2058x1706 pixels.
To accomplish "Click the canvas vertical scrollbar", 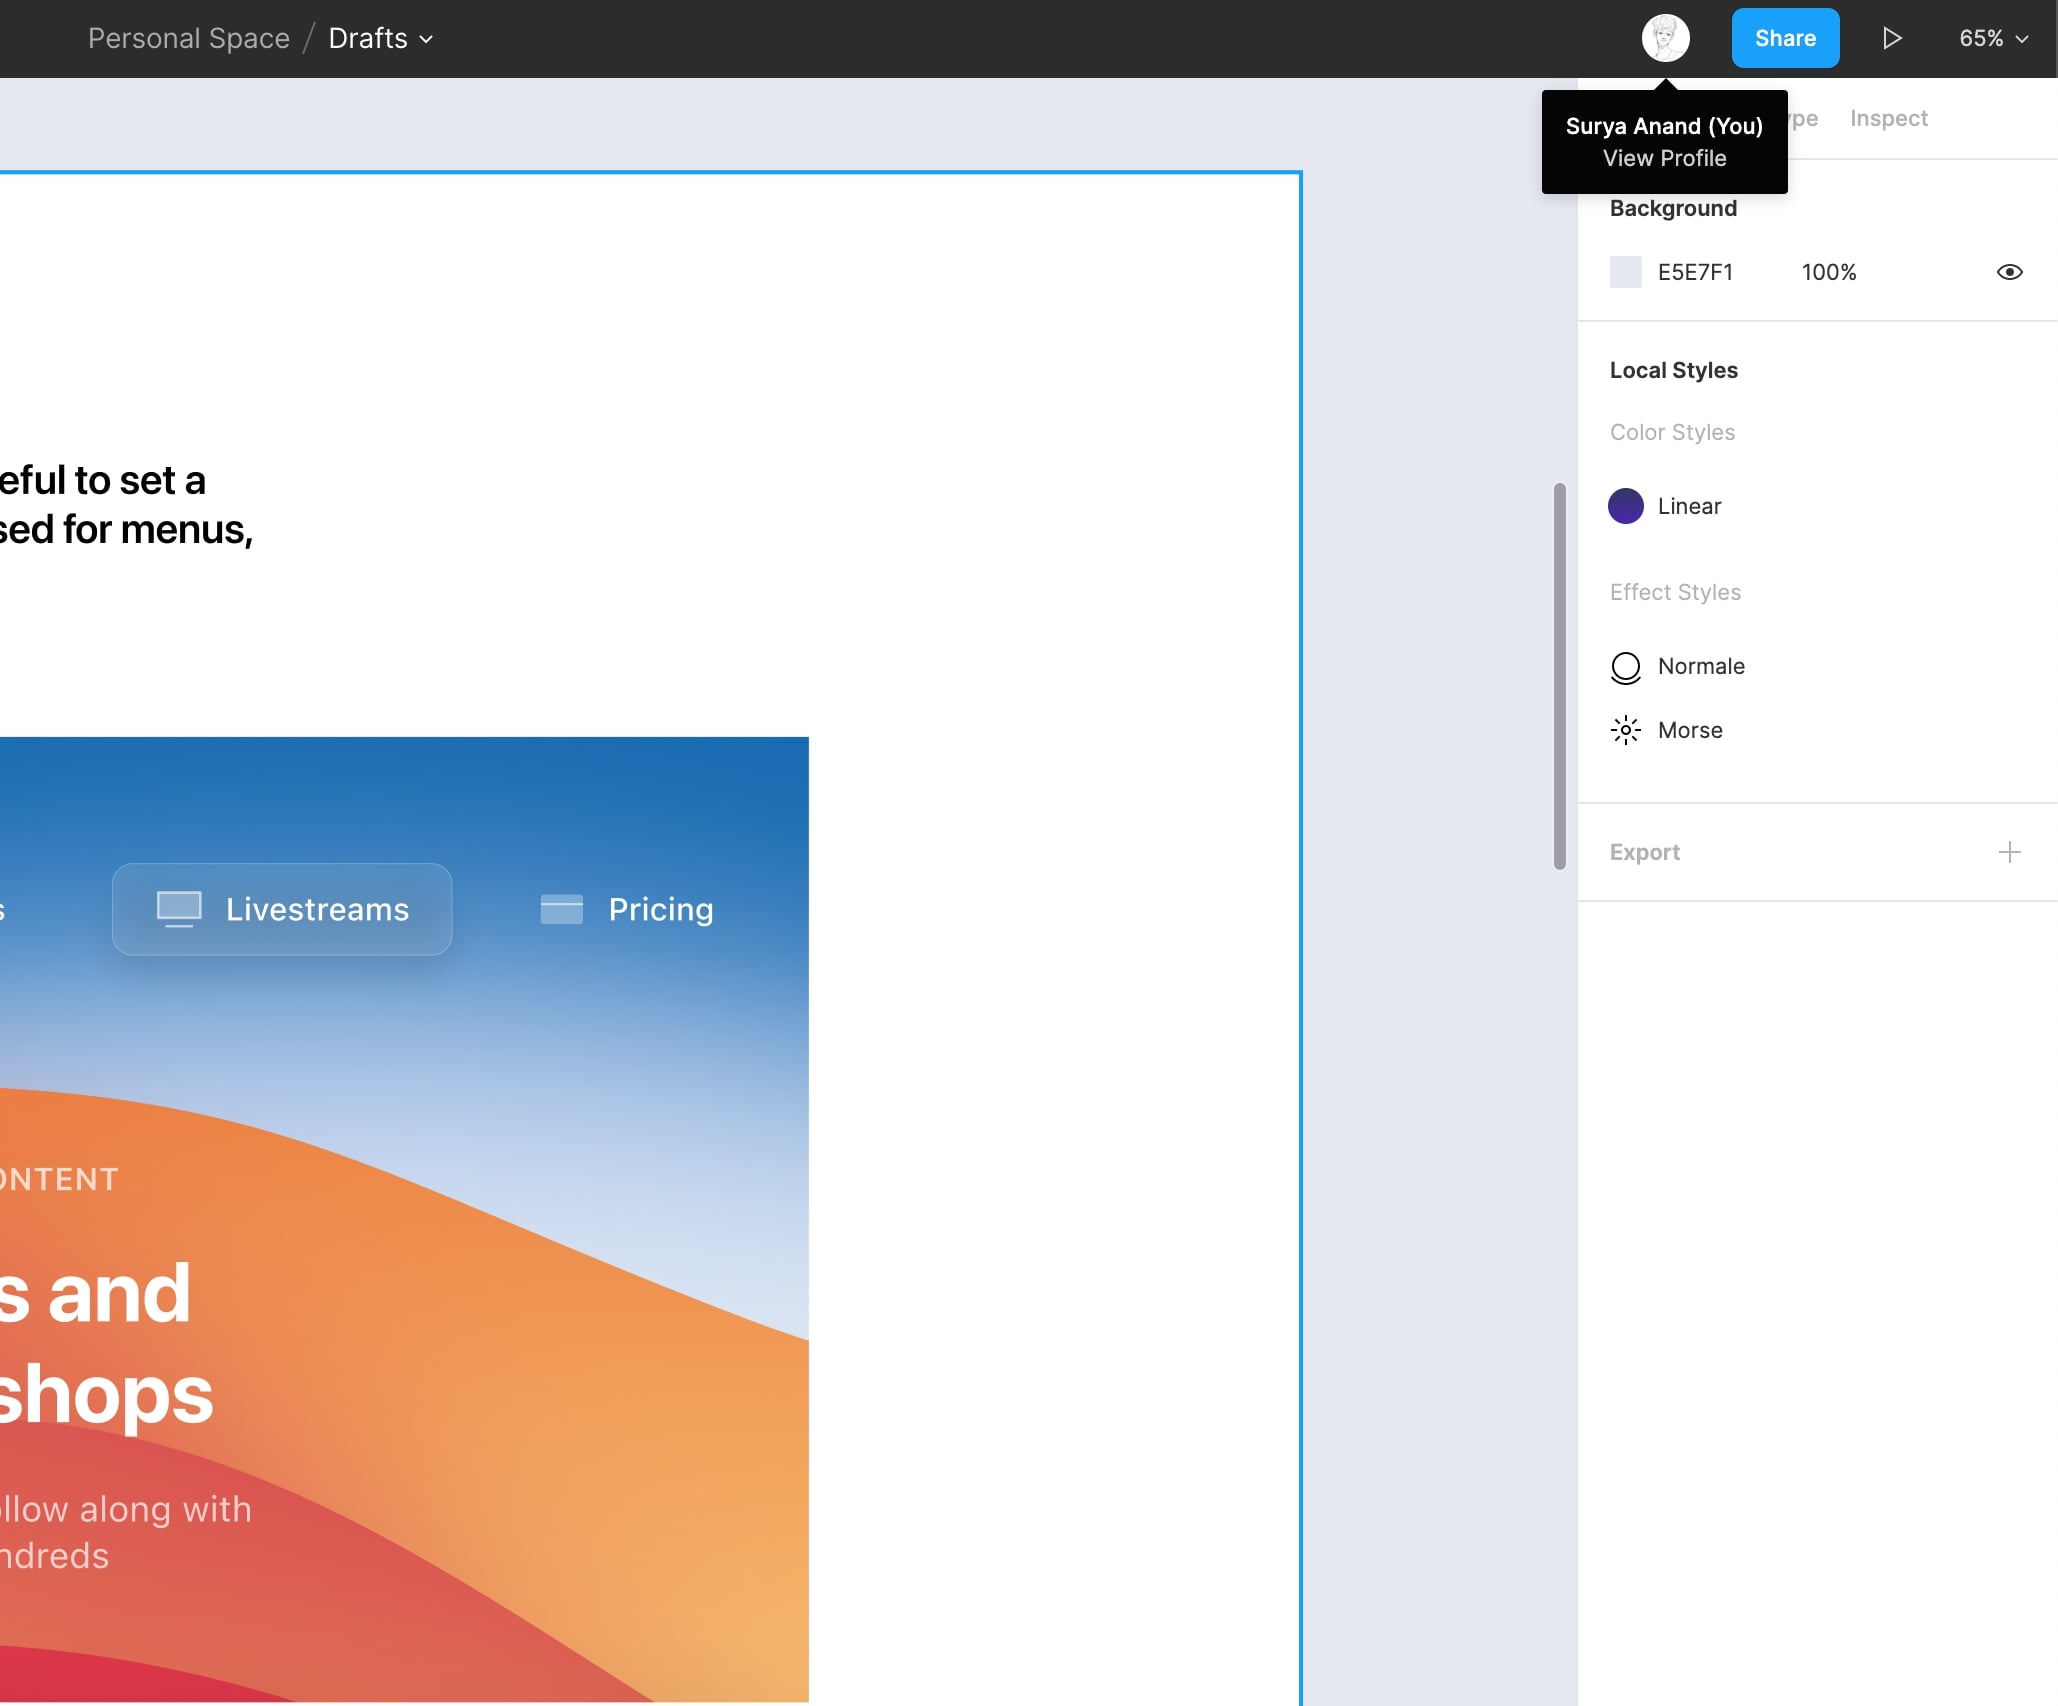I will click(x=1559, y=676).
